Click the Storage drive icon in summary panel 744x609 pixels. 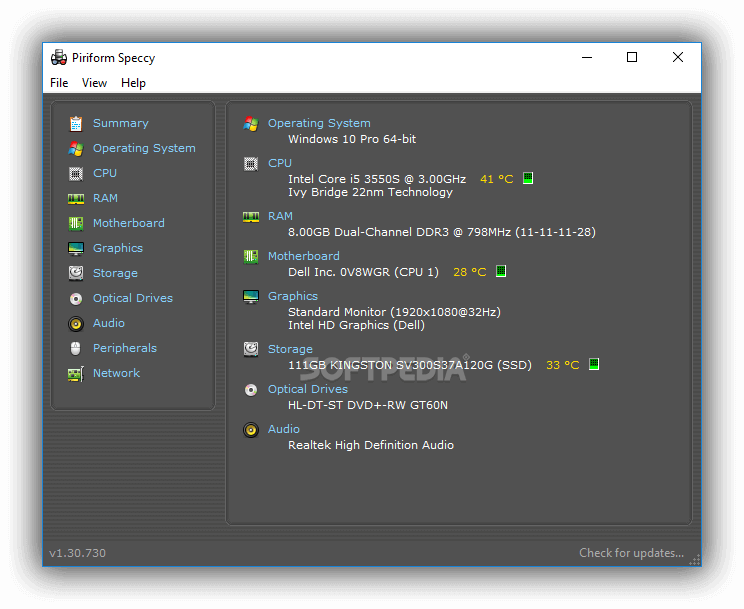point(251,349)
